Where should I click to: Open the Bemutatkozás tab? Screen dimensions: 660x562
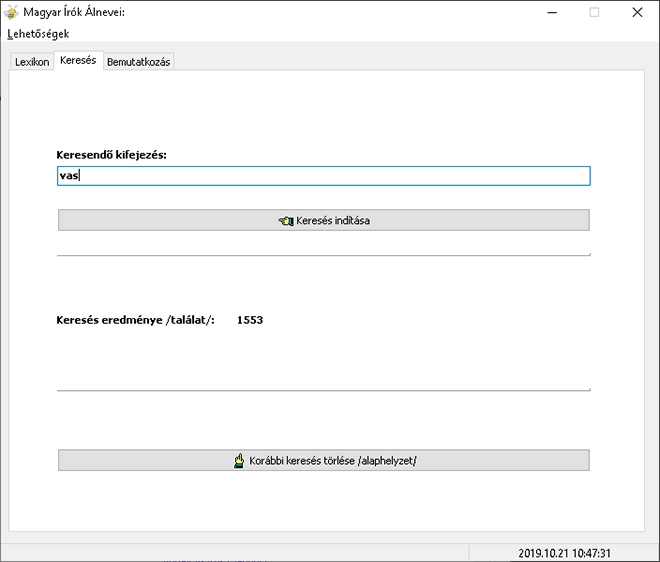click(x=138, y=62)
